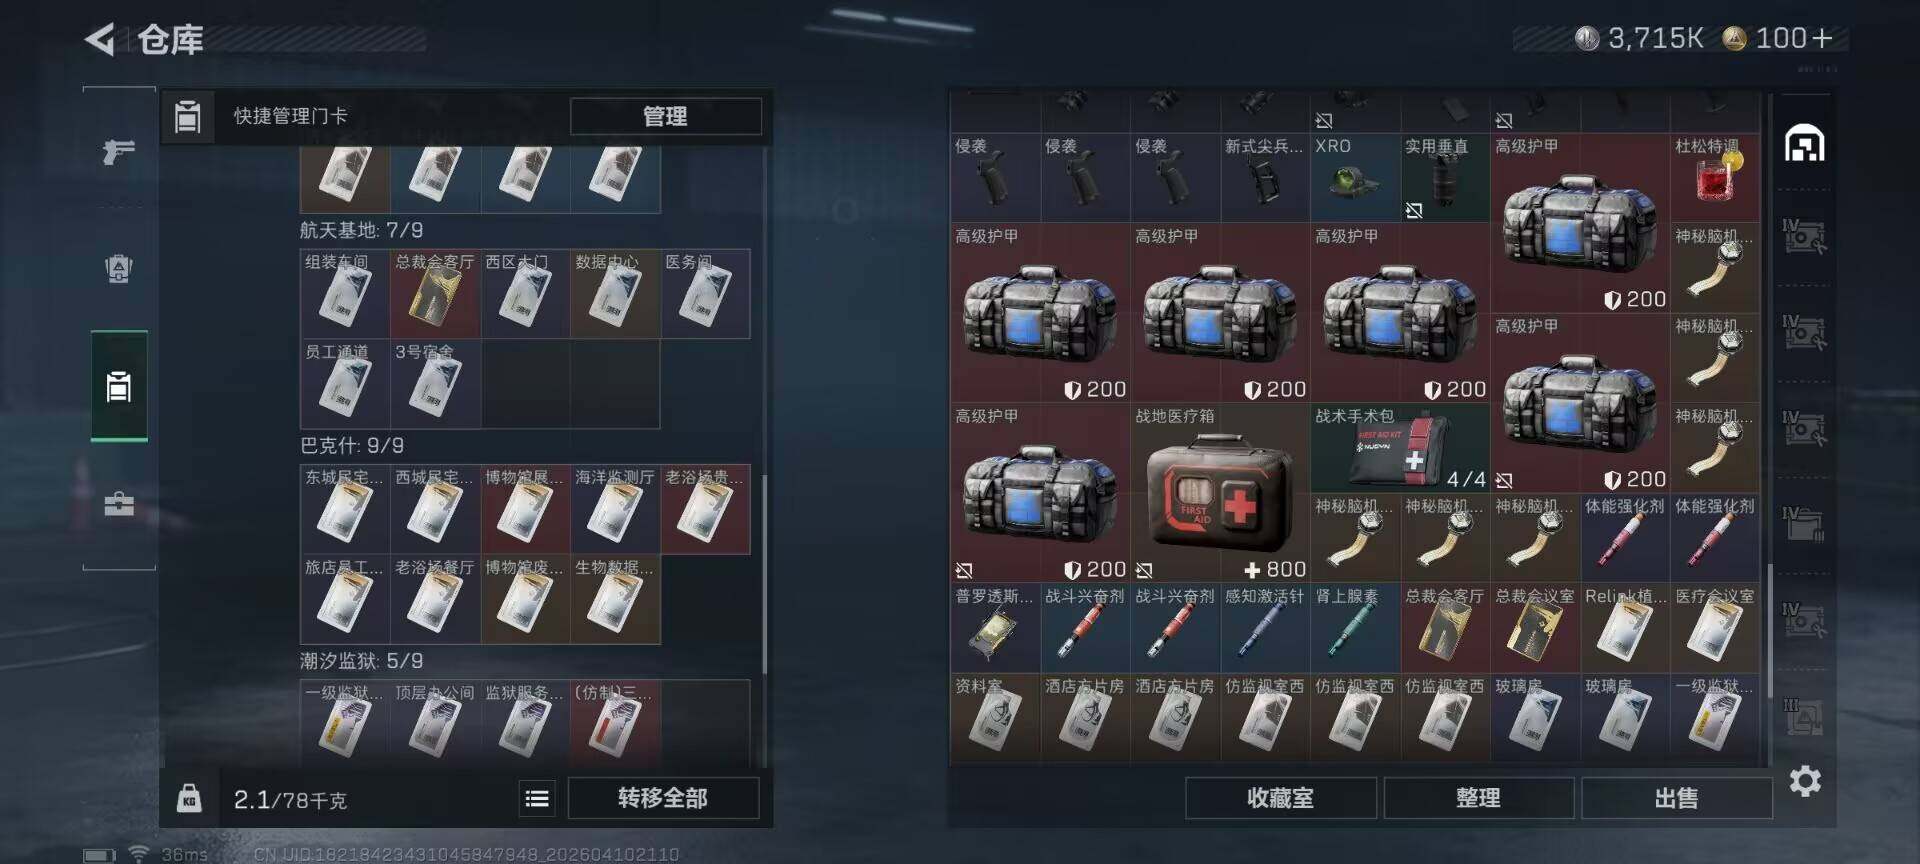Open the 收藏室 collection room
The height and width of the screenshot is (864, 1920).
pos(1280,798)
